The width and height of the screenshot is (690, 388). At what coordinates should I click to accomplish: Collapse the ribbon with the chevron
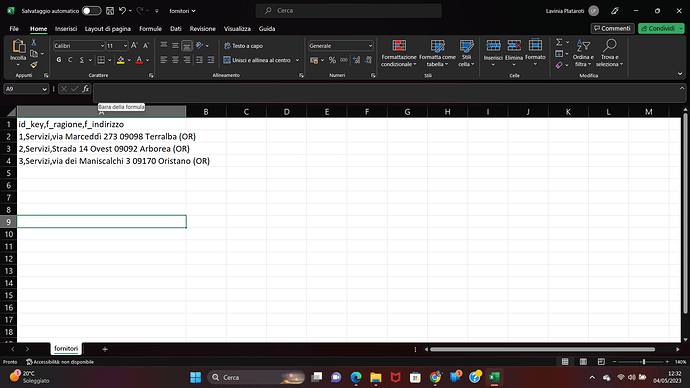[680, 74]
